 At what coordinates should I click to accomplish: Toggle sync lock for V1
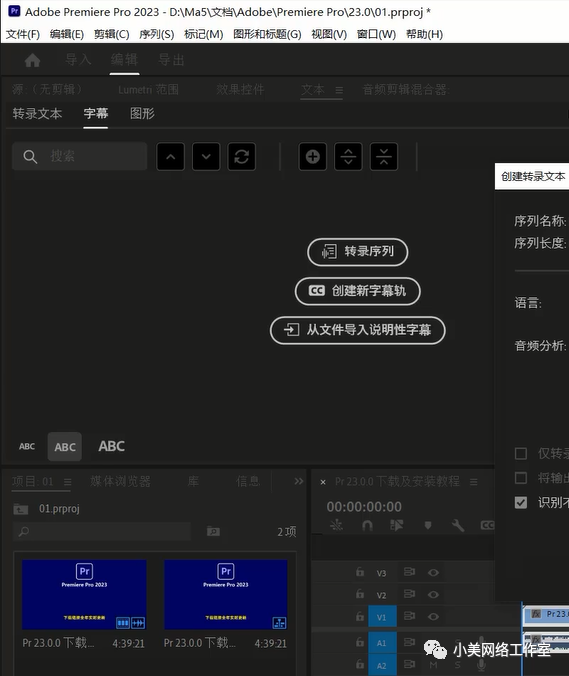point(409,617)
